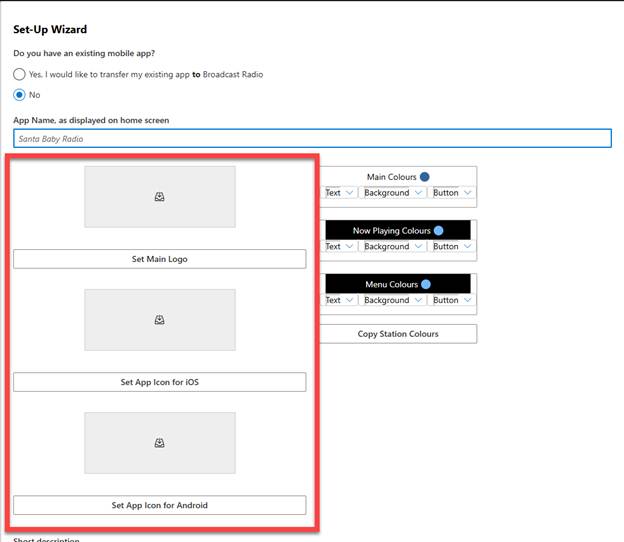
Task: Click the 'Main Colours' header text
Action: pos(392,177)
